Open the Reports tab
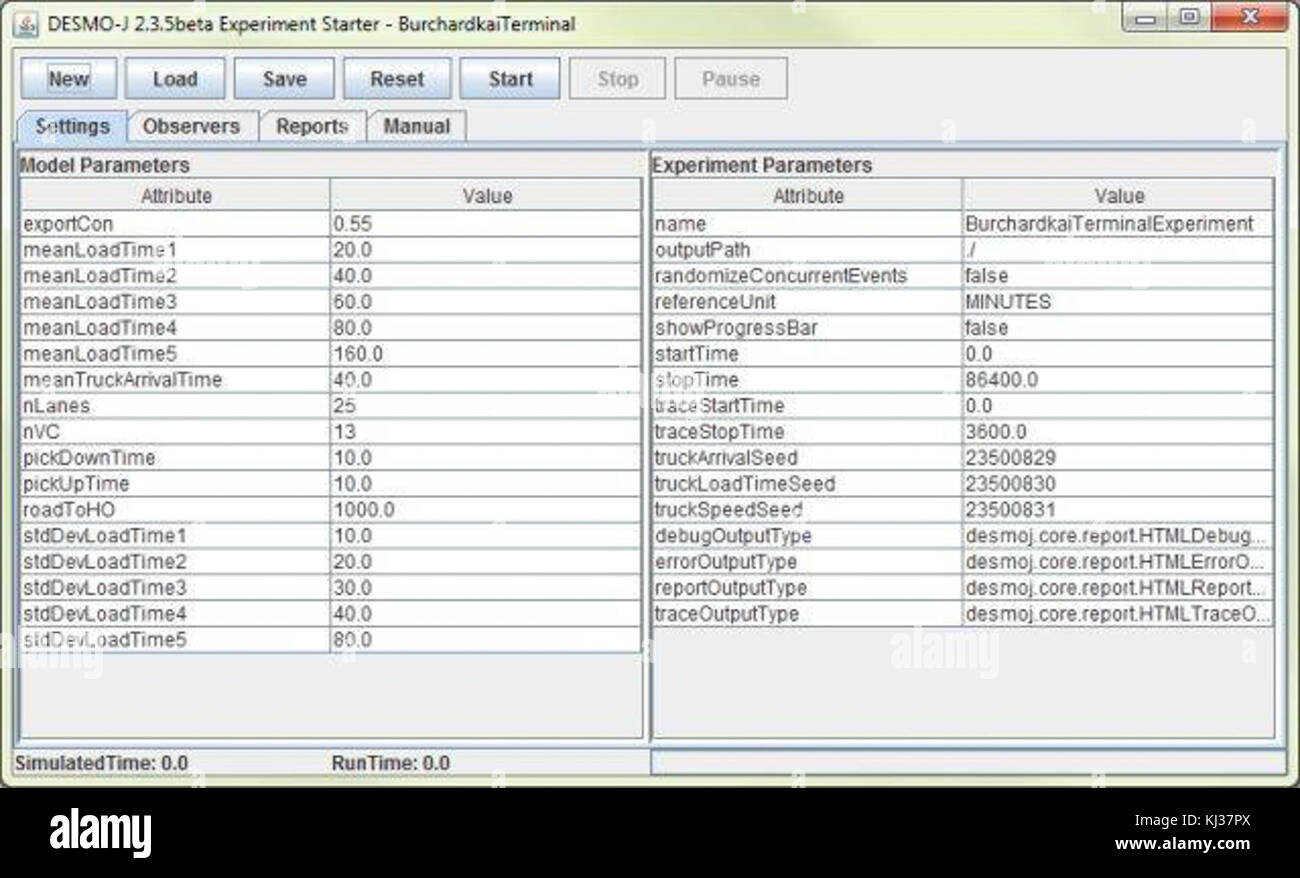Viewport: 1300px width, 878px height. pyautogui.click(x=312, y=127)
